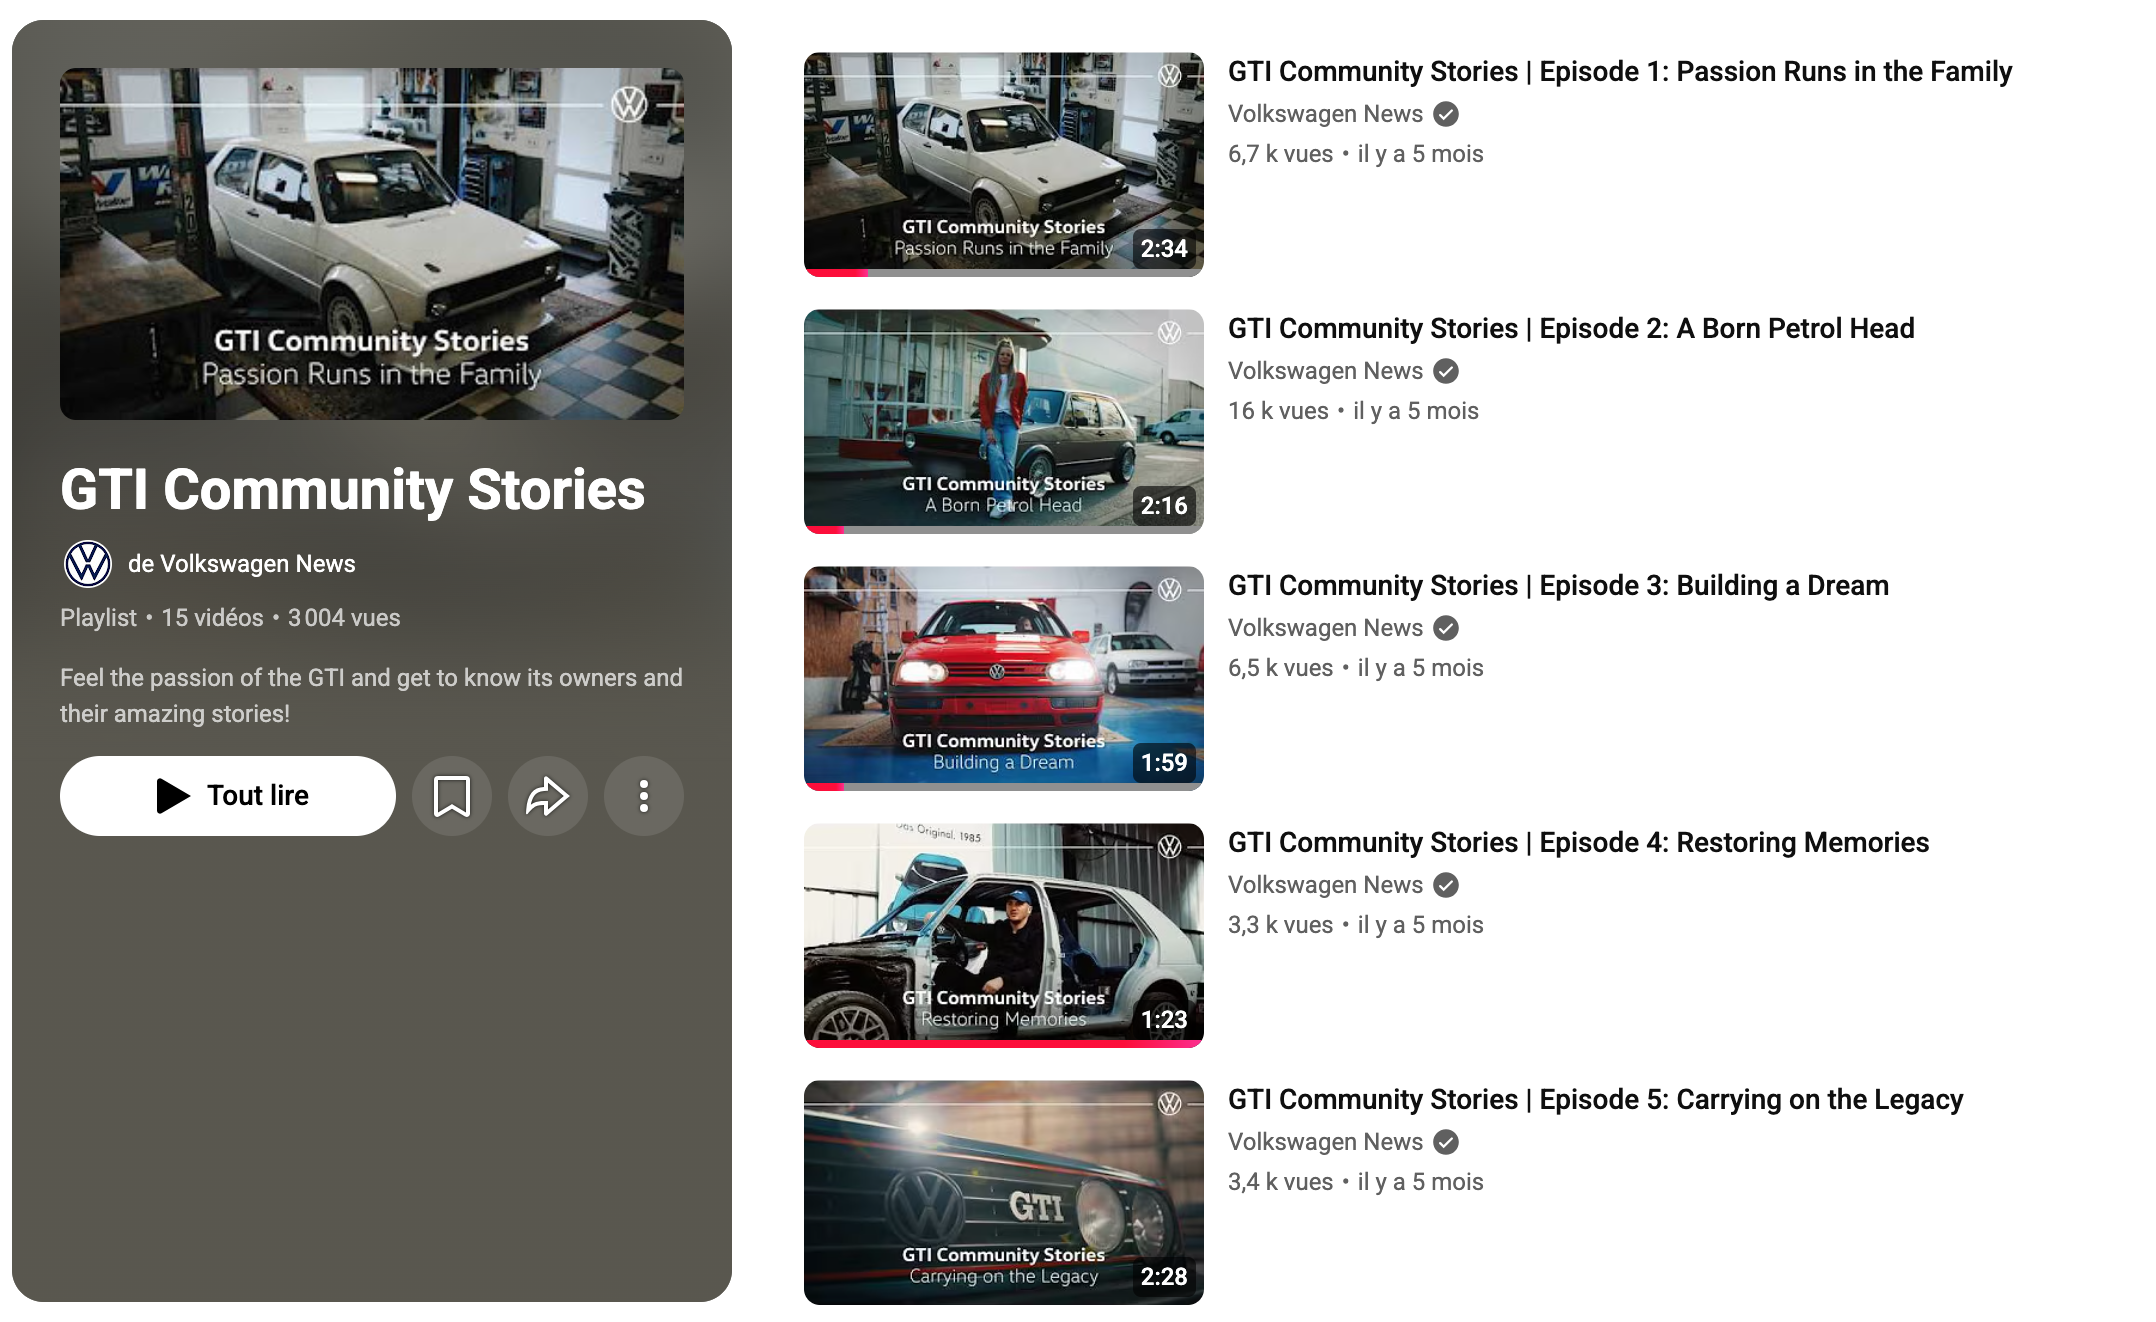The width and height of the screenshot is (2156, 1322).
Task: Click the Restoring Memories video thumbnail
Action: coord(1004,936)
